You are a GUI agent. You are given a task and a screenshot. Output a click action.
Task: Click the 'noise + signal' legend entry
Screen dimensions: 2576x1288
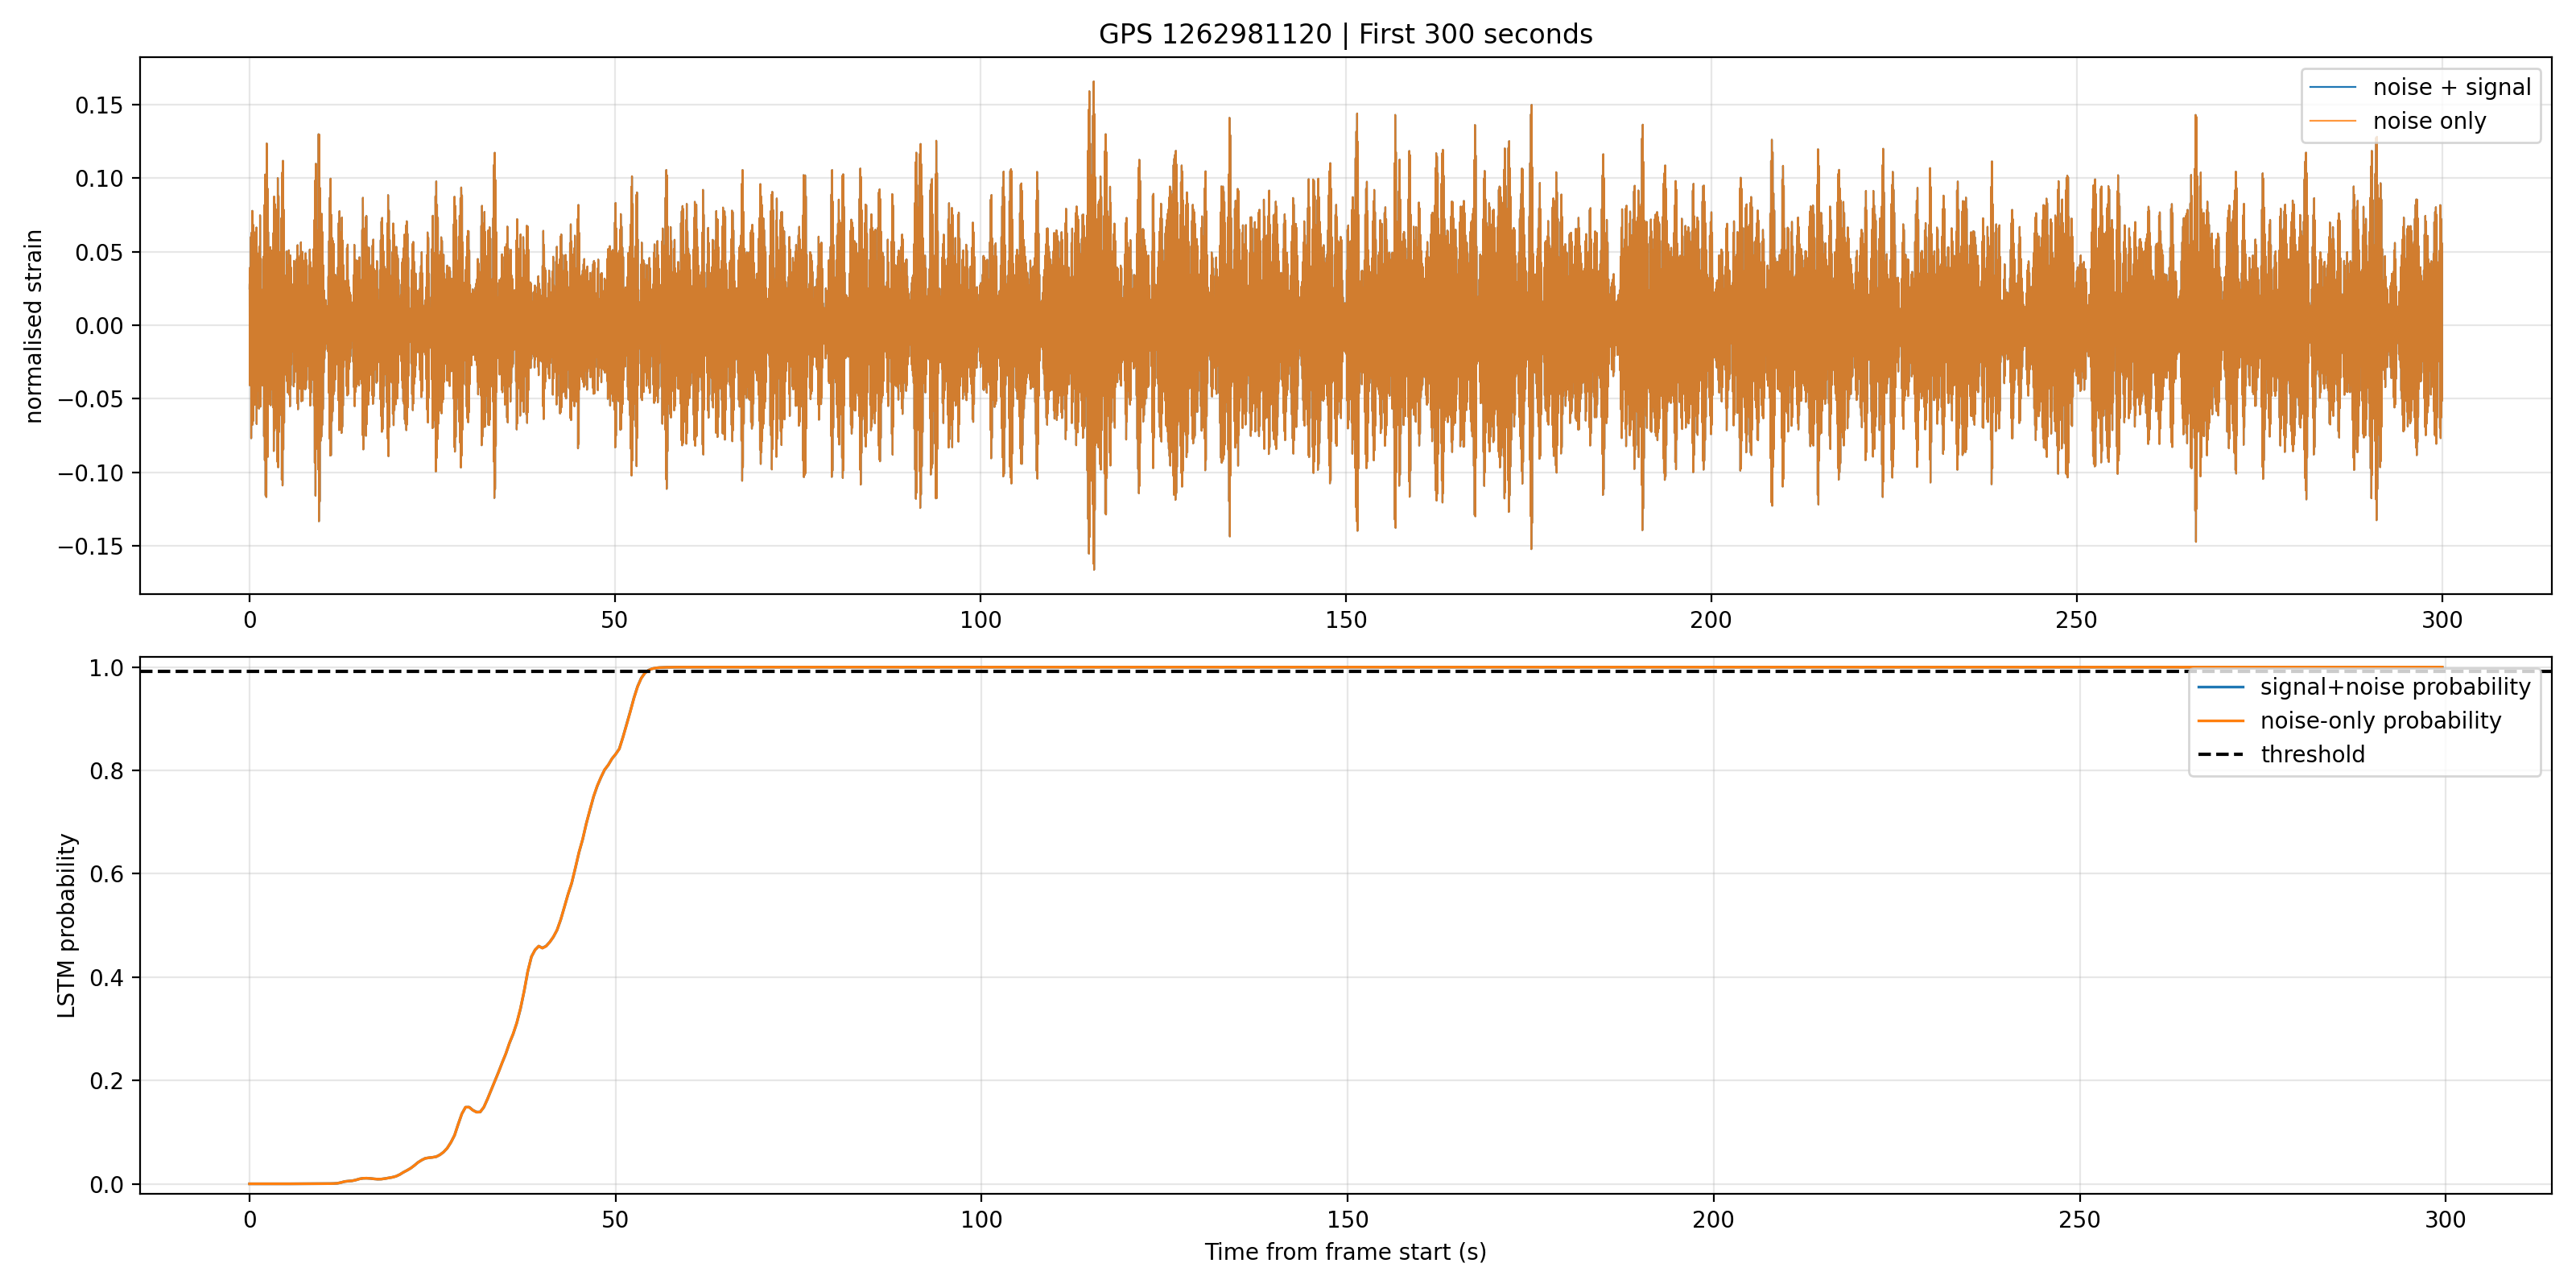click(2451, 87)
